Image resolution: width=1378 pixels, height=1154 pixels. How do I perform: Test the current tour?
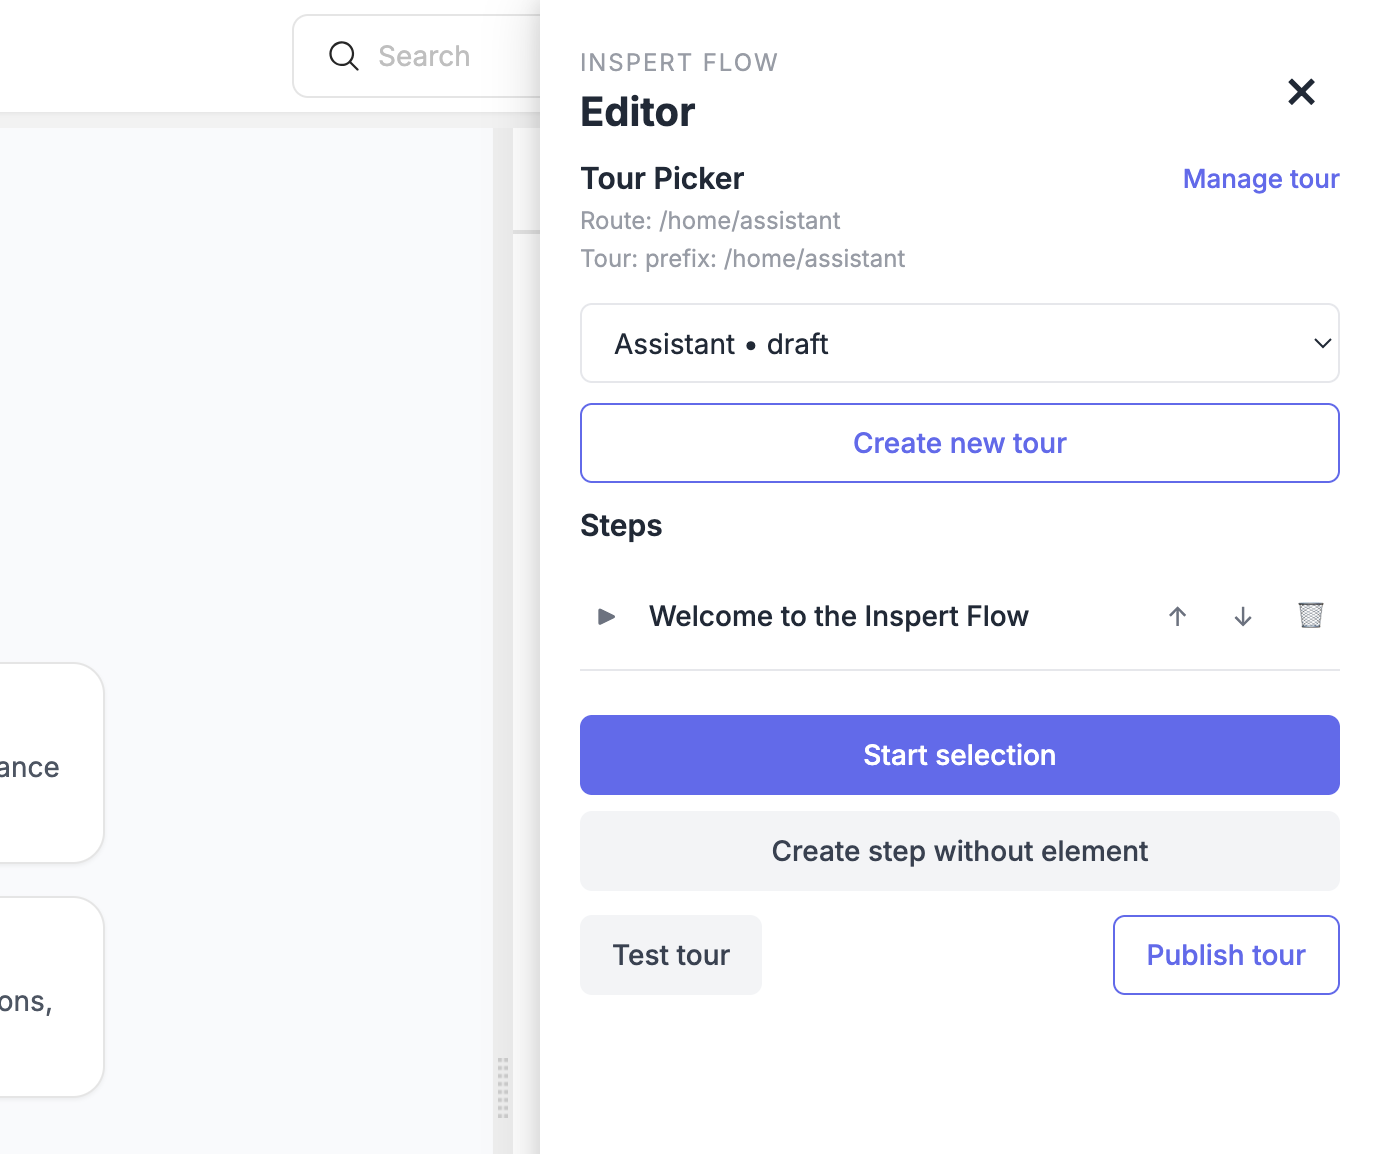click(x=670, y=955)
